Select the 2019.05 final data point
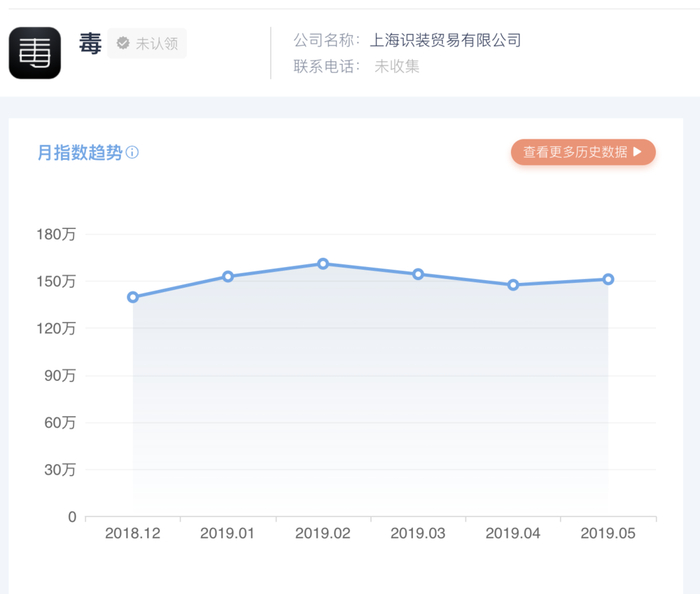Viewport: 700px width, 594px height. point(608,279)
